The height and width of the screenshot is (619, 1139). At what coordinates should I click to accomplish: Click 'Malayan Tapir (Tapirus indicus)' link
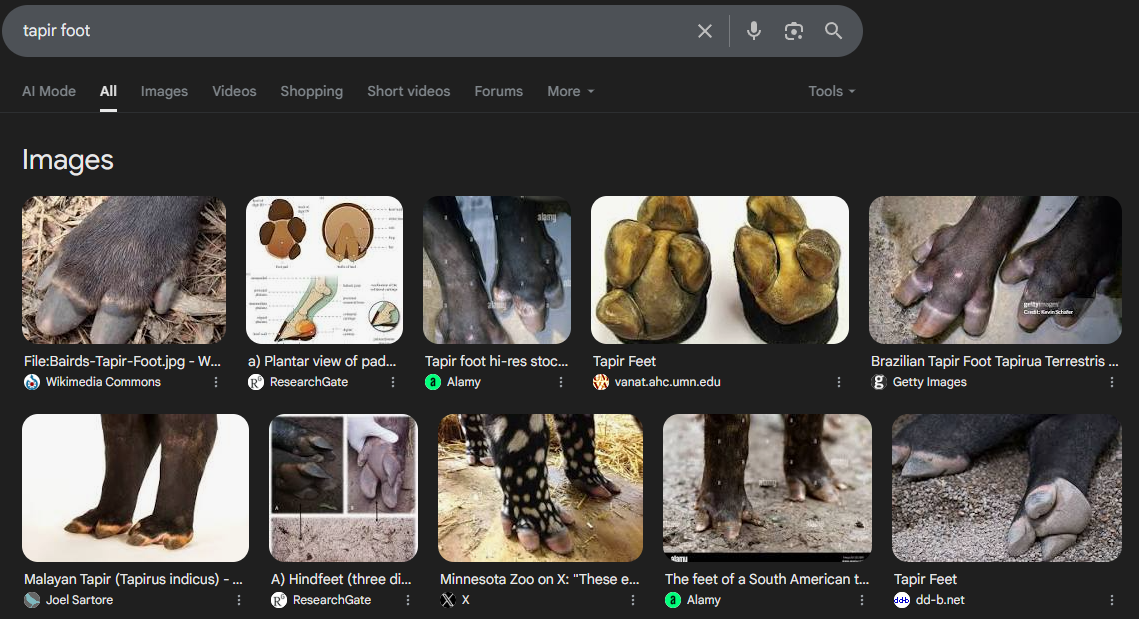click(133, 579)
